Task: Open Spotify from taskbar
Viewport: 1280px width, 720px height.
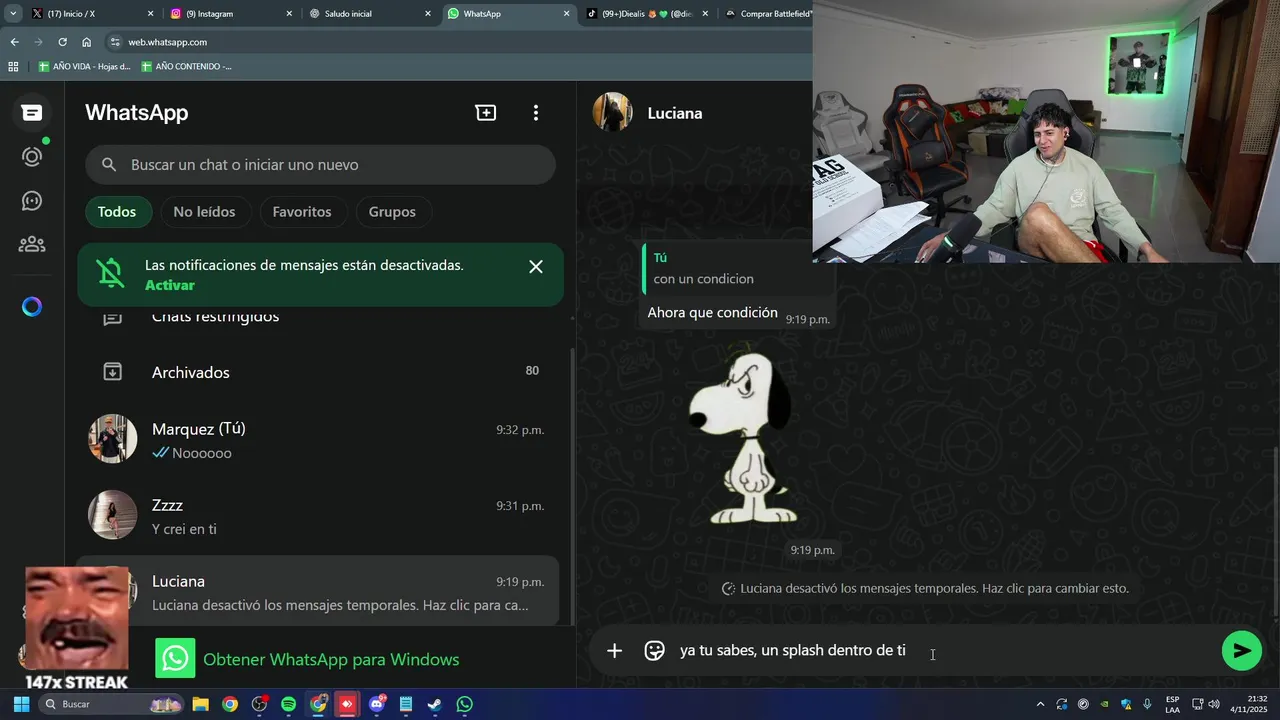Action: point(288,704)
